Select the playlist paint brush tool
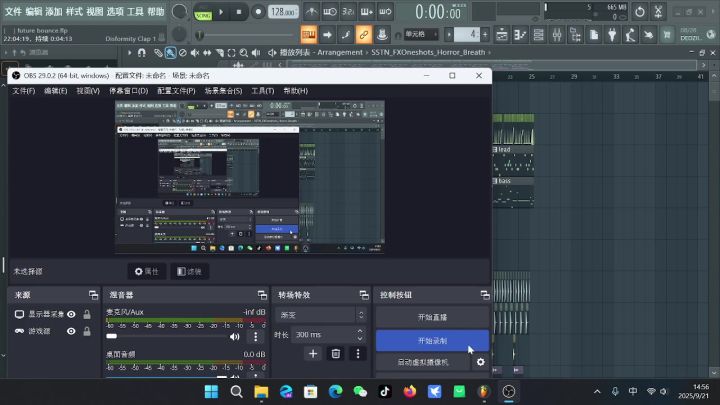The height and width of the screenshot is (405, 720). 170,53
